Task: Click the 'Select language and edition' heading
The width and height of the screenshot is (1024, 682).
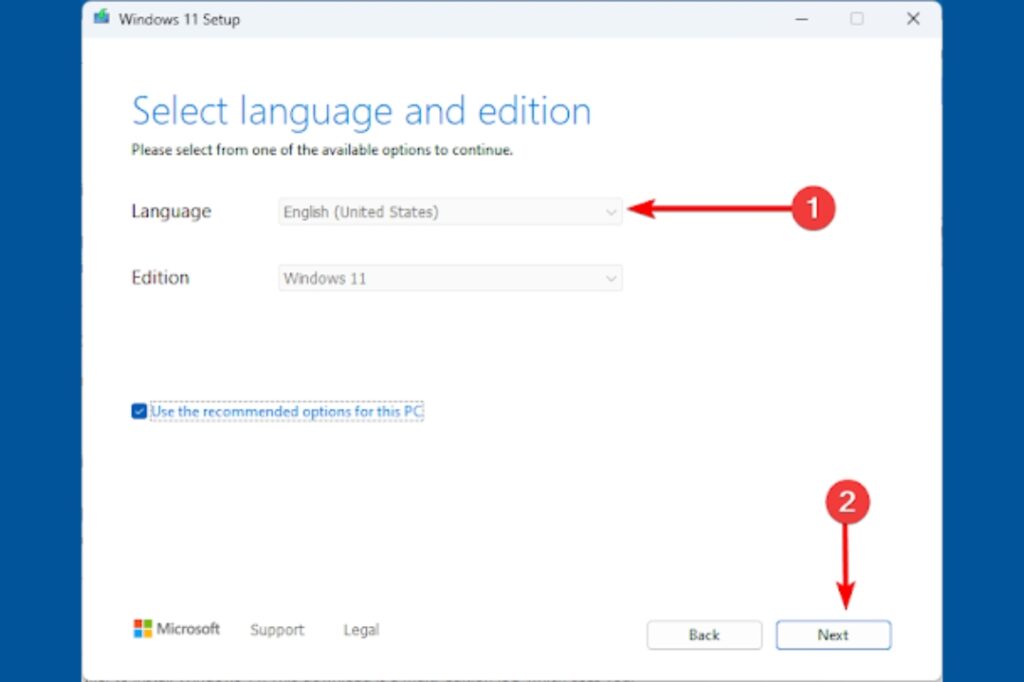Action: 361,111
